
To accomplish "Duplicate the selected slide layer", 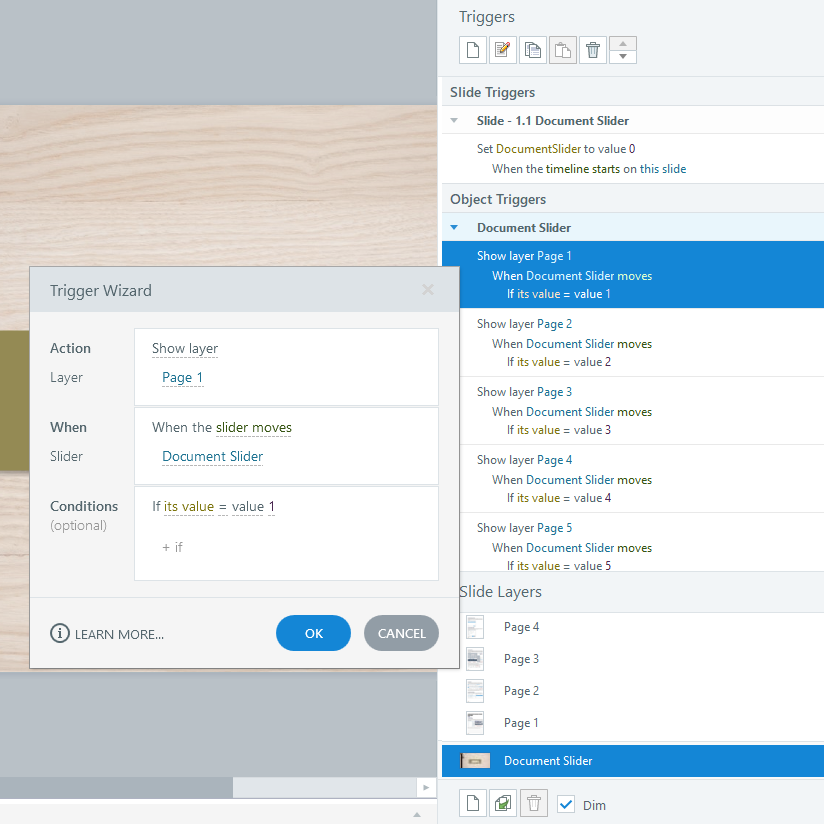I will (x=502, y=803).
